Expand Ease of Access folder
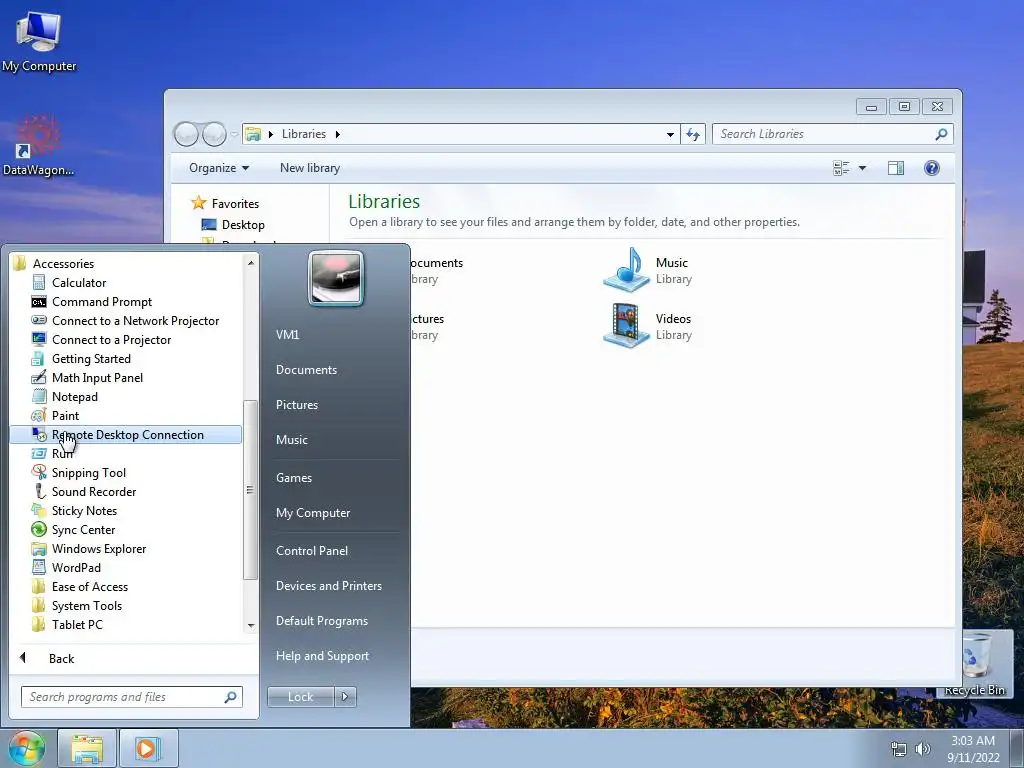 coord(89,586)
